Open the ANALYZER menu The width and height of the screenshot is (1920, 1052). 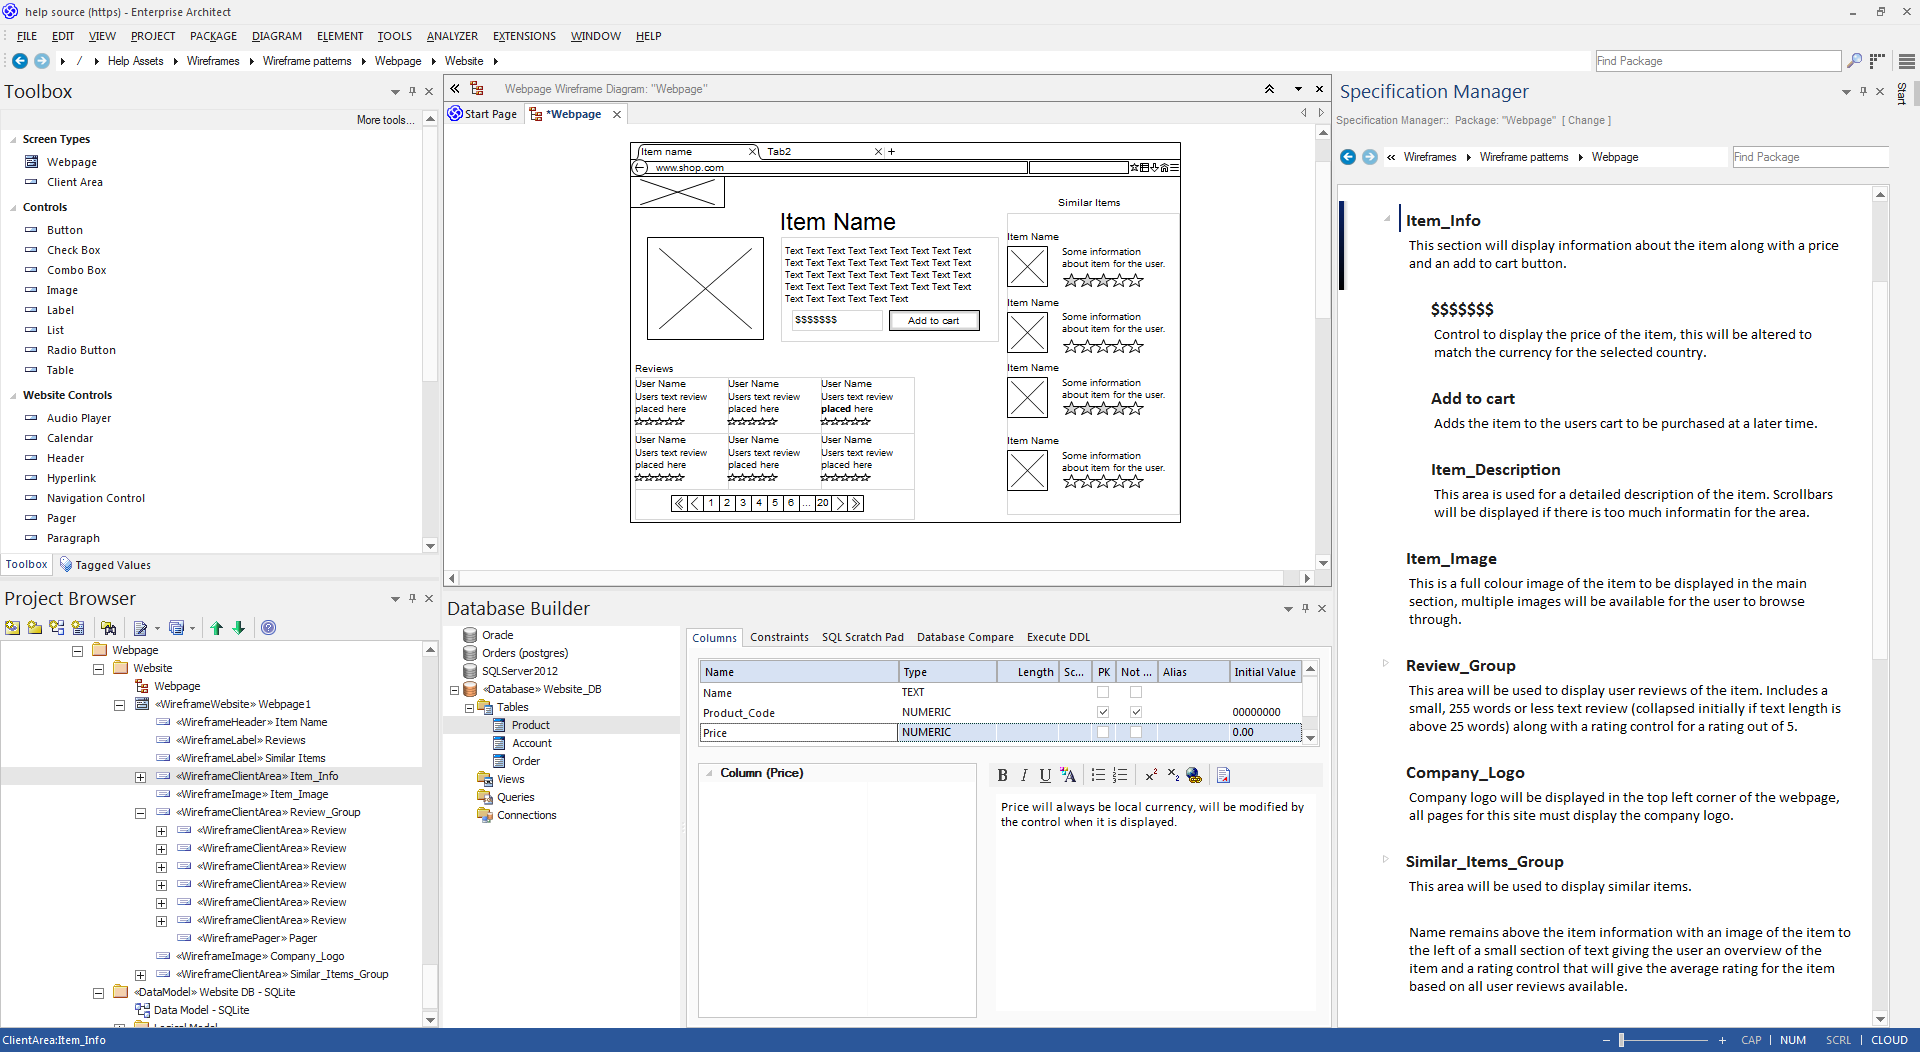coord(452,36)
